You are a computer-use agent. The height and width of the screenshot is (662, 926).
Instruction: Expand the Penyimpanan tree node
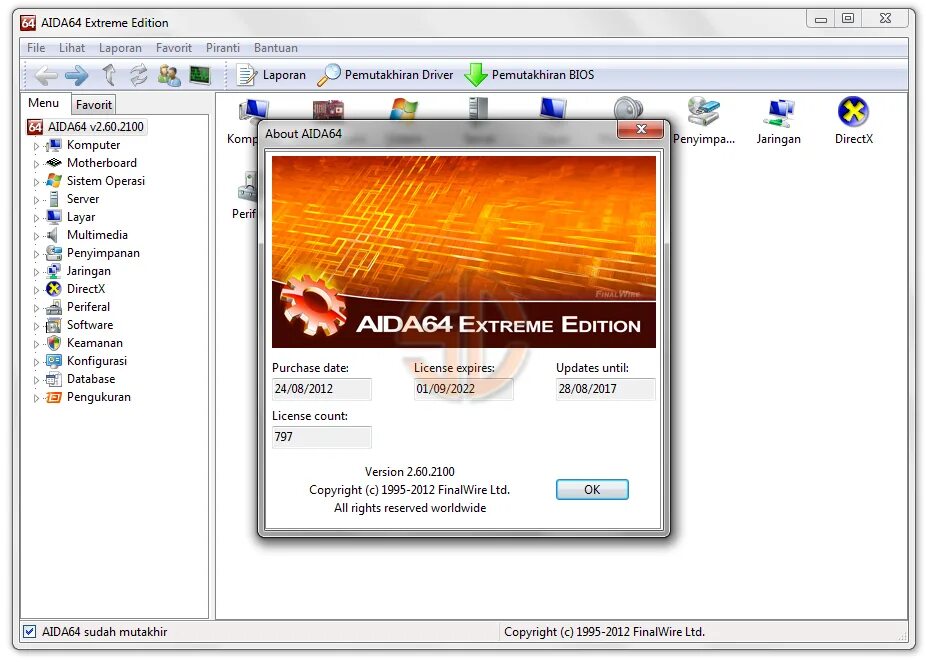click(x=36, y=254)
